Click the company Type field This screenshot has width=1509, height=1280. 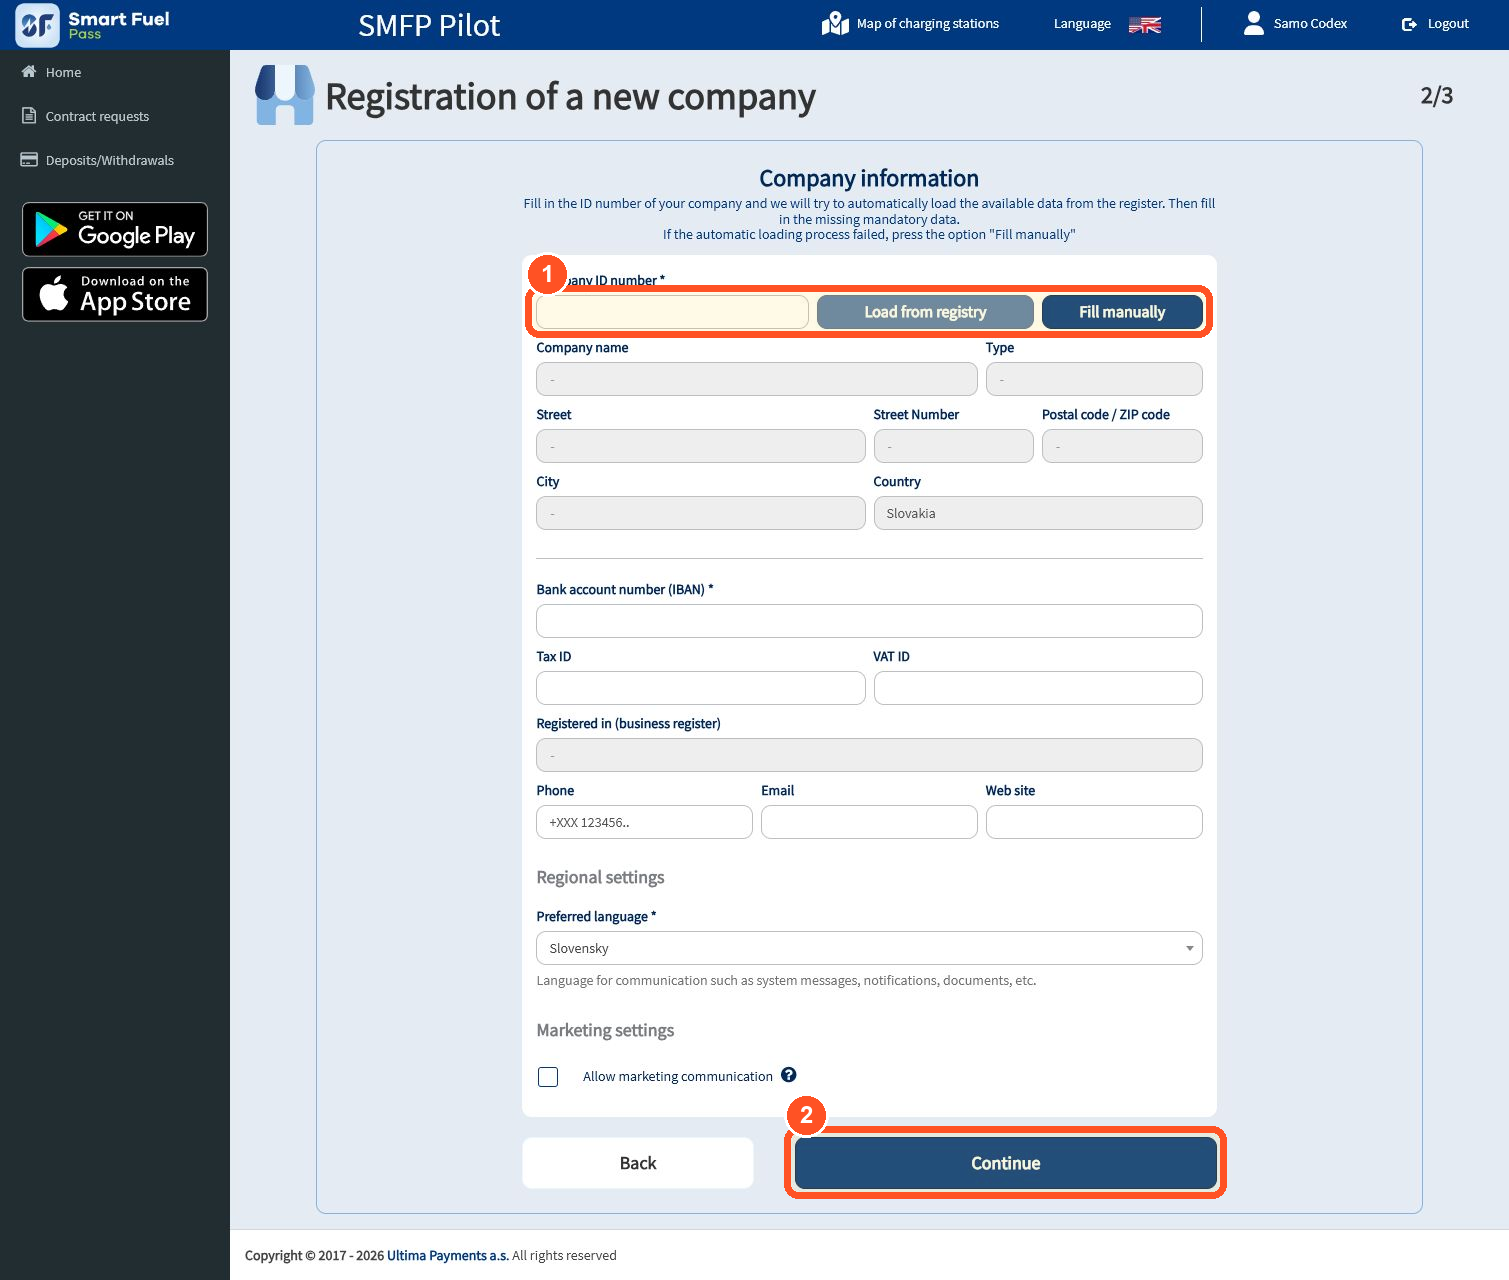click(1094, 379)
